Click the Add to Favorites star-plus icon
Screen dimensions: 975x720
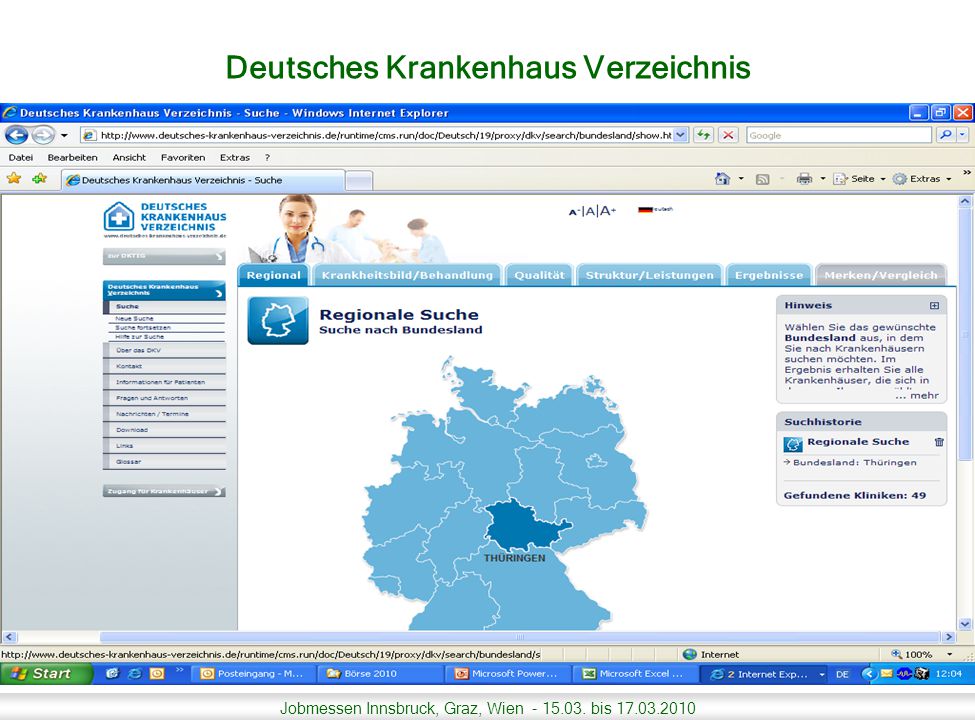[39, 179]
